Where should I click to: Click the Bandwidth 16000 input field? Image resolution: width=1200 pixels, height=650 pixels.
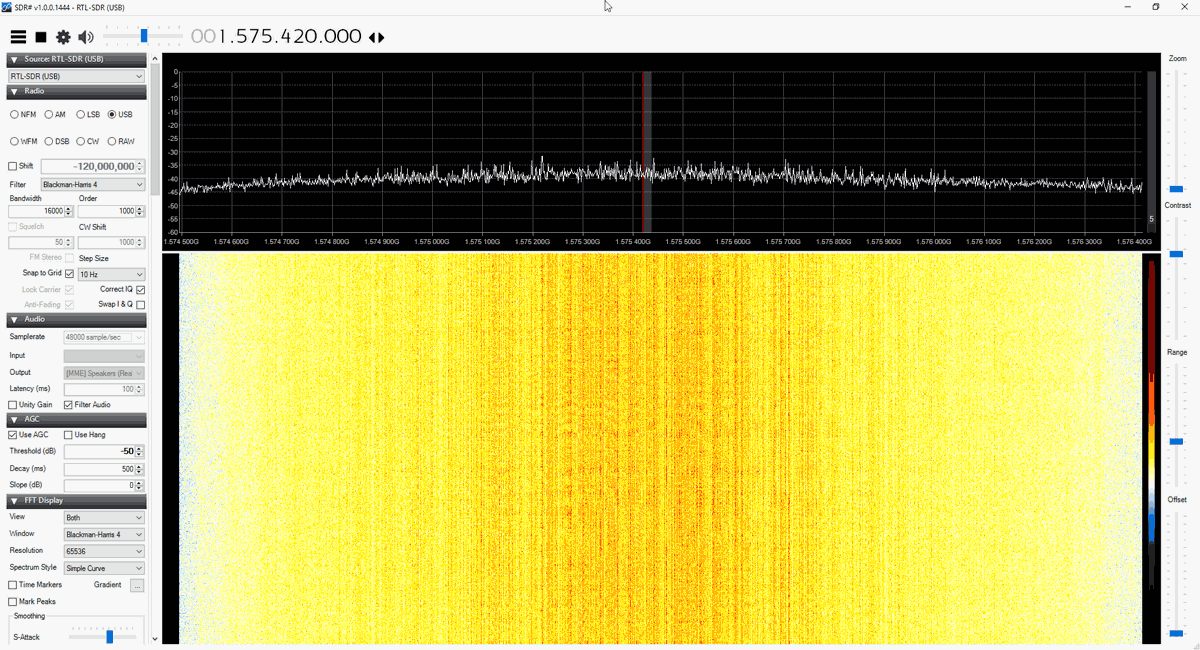point(41,211)
